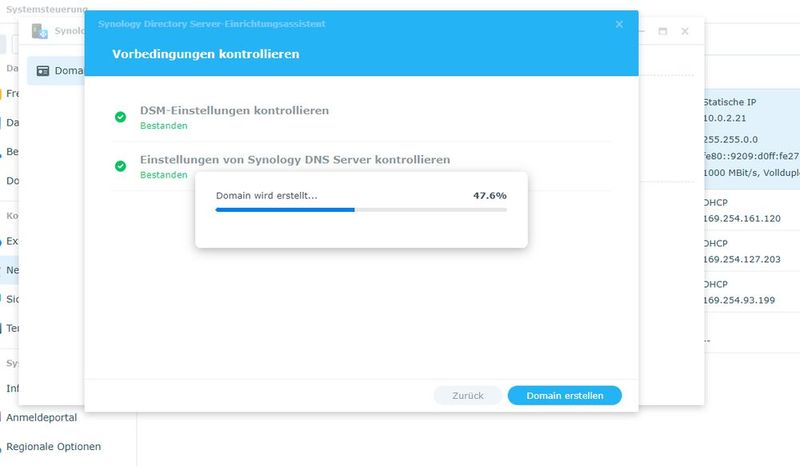800x466 pixels.
Task: Click the address 169.254.93.199
Action: tap(739, 300)
